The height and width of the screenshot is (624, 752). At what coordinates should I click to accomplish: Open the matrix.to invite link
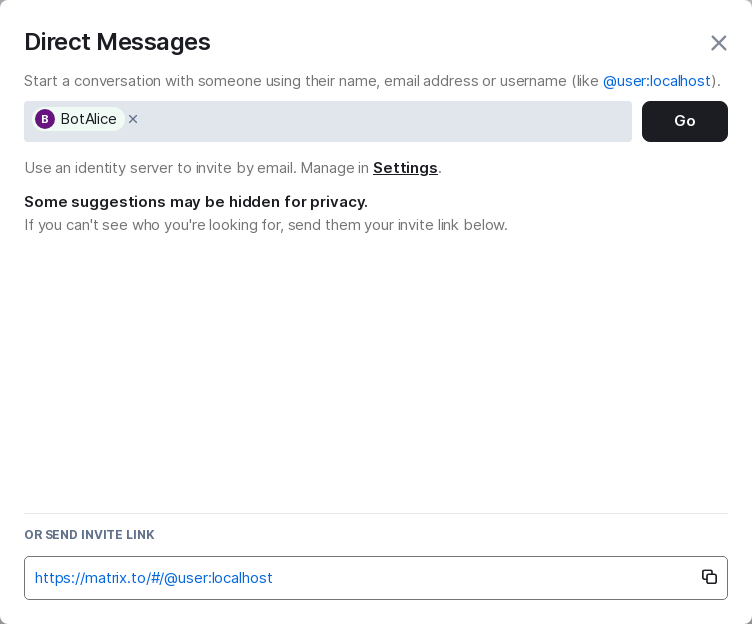pos(154,578)
